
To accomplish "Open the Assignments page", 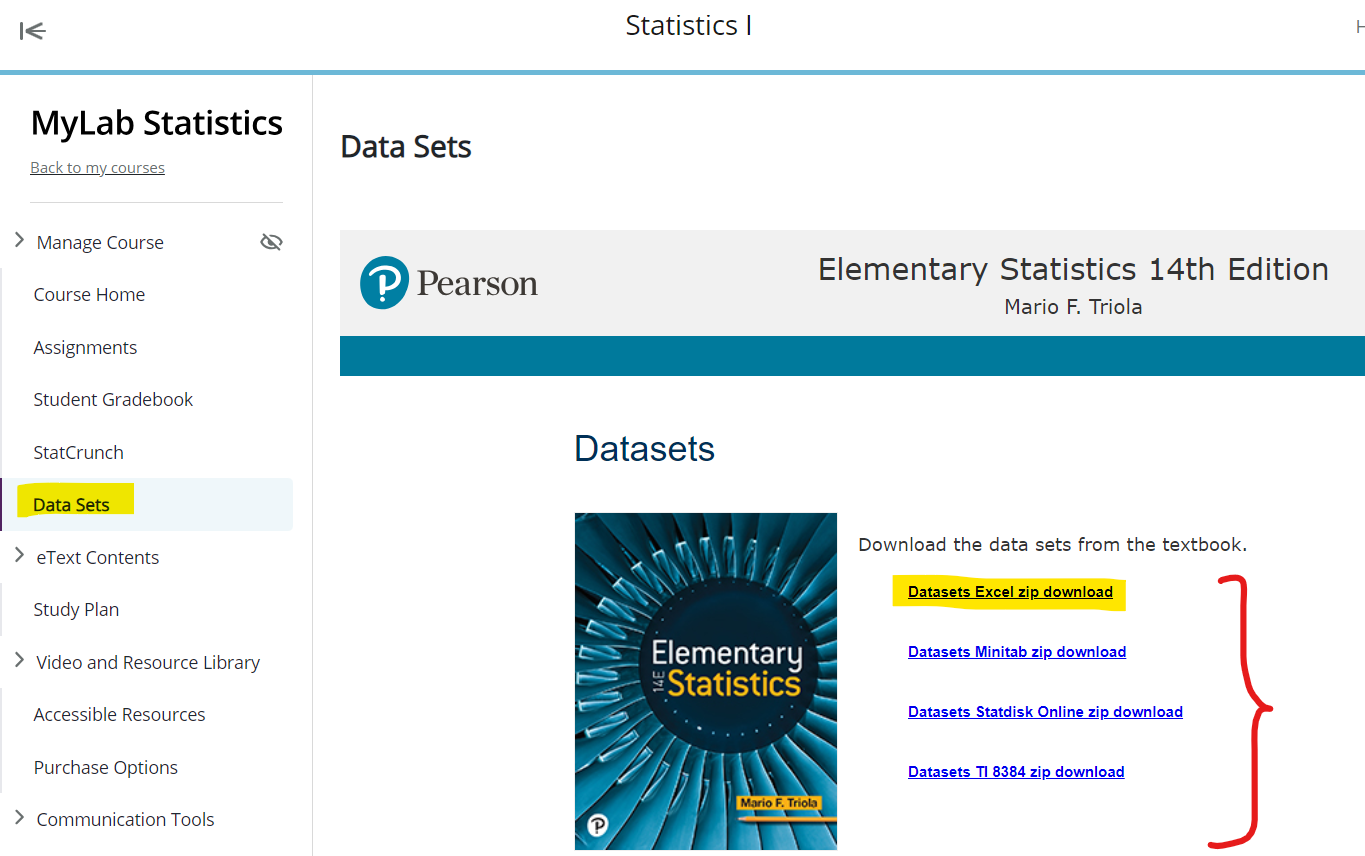I will pos(85,347).
